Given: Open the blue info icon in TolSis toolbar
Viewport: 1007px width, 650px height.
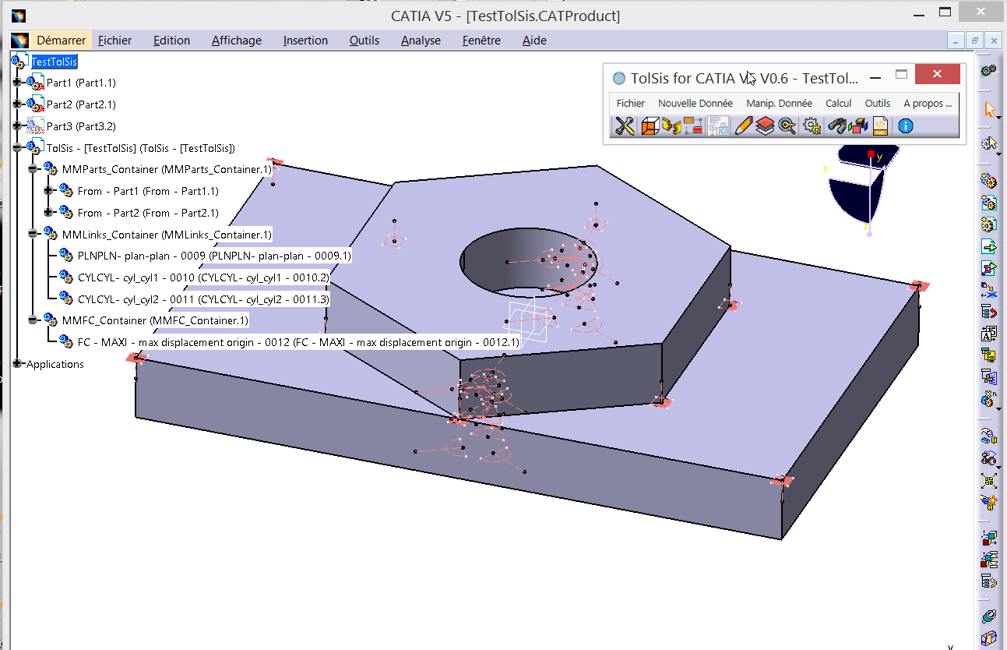Looking at the screenshot, I should click(x=906, y=126).
